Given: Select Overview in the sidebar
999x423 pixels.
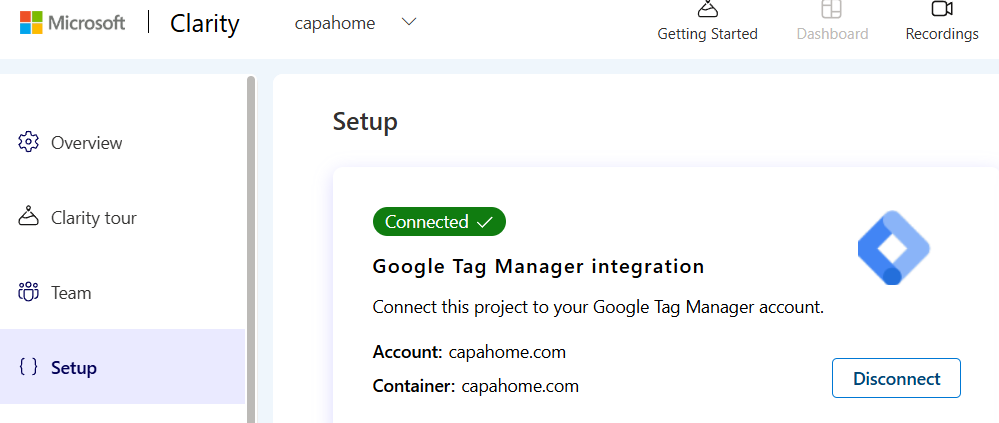Looking at the screenshot, I should point(122,143).
